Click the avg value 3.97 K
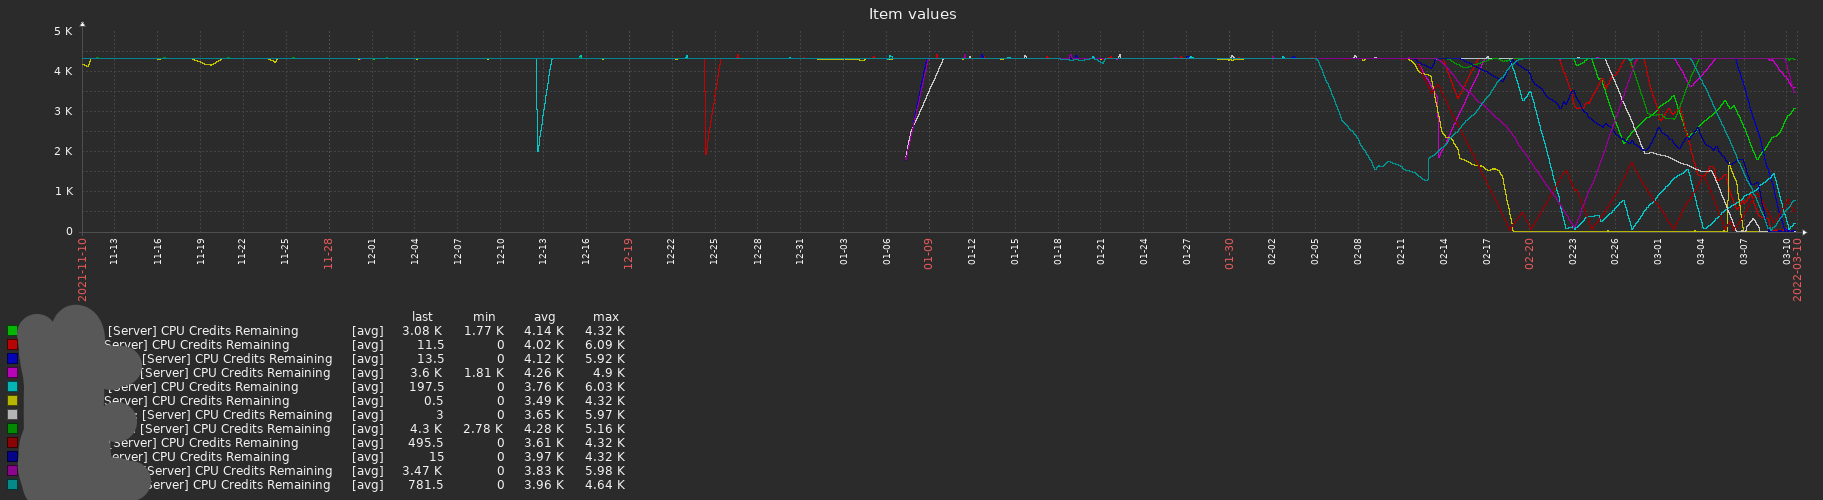The width and height of the screenshot is (1823, 500). 544,457
